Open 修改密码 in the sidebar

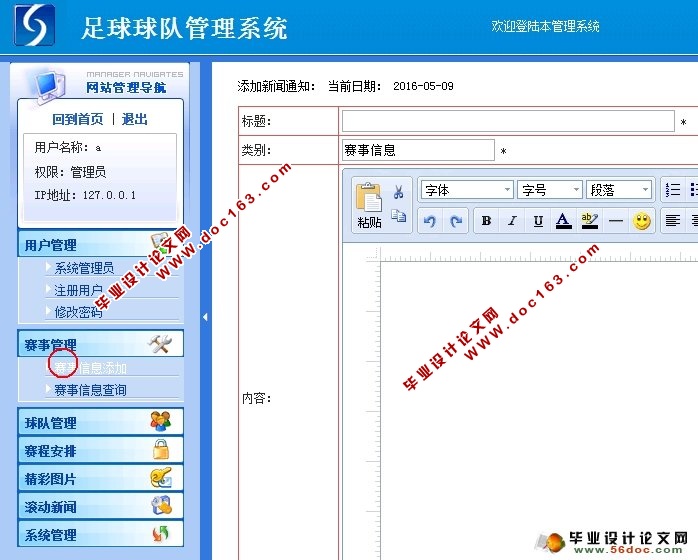[78, 312]
